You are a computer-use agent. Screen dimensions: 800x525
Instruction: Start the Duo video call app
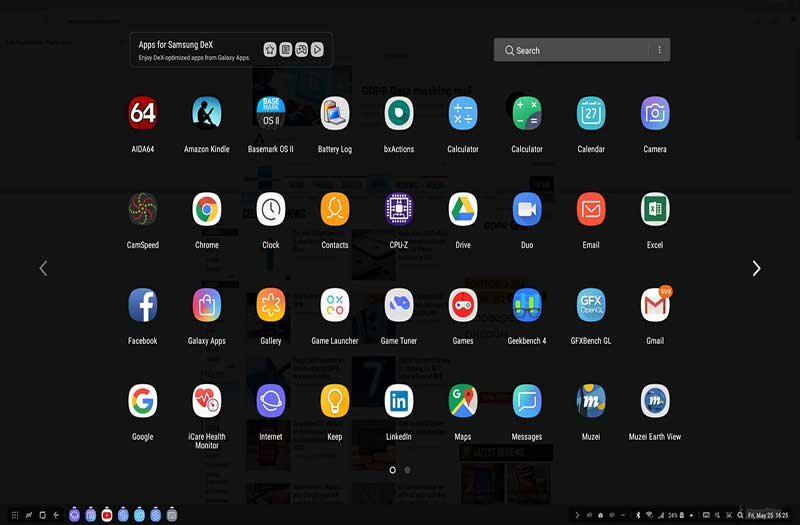pos(527,209)
